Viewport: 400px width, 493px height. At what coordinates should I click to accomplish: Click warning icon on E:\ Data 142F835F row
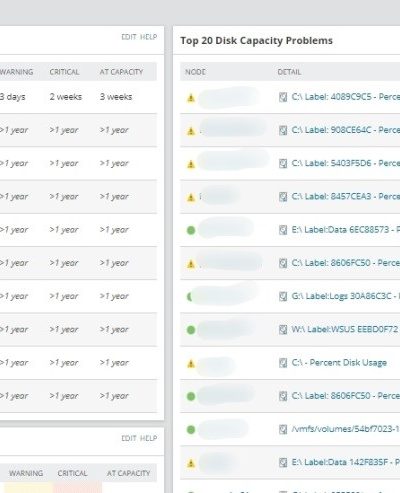[x=191, y=463]
